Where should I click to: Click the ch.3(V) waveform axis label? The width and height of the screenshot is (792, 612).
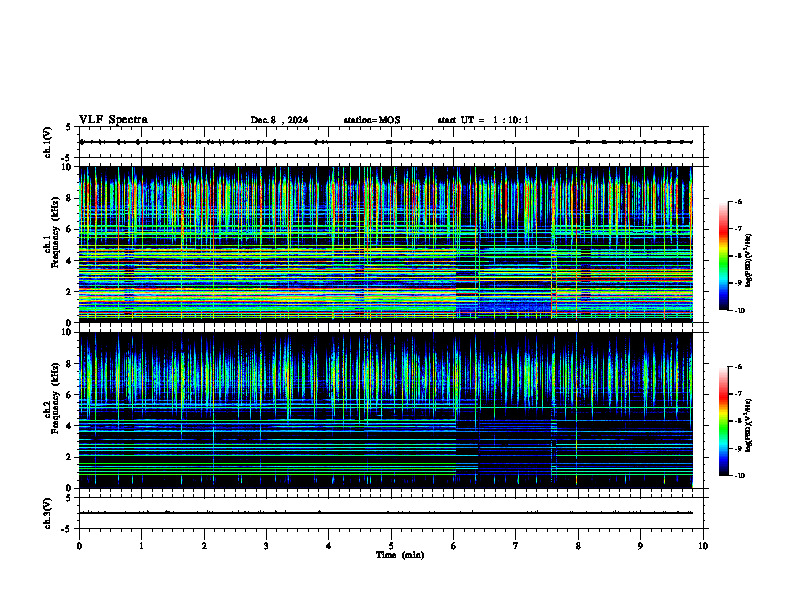[x=48, y=513]
